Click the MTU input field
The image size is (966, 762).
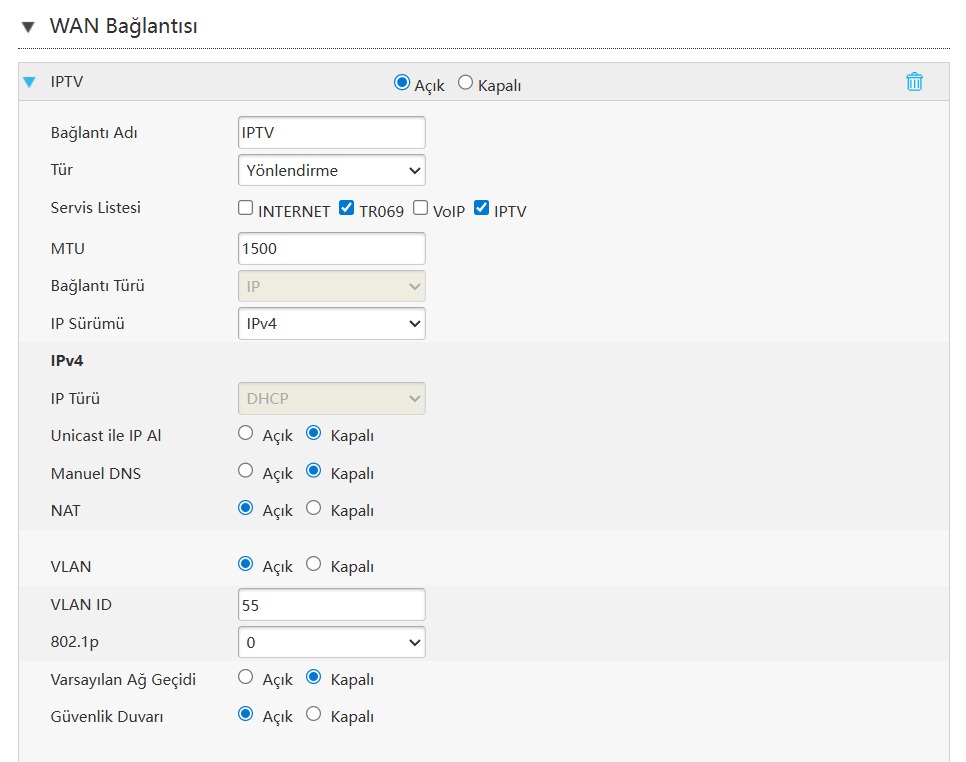point(331,248)
